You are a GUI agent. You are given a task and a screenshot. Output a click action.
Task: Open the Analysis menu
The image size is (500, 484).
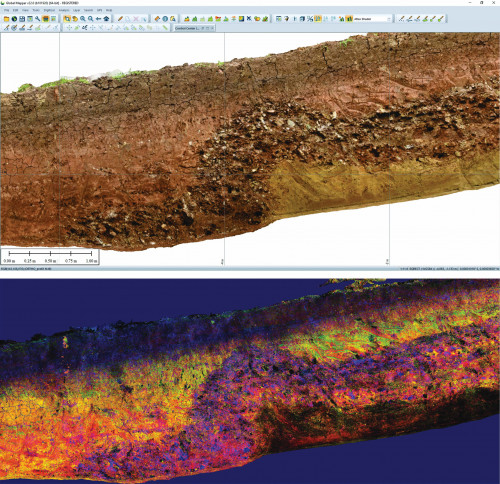[x=64, y=10]
